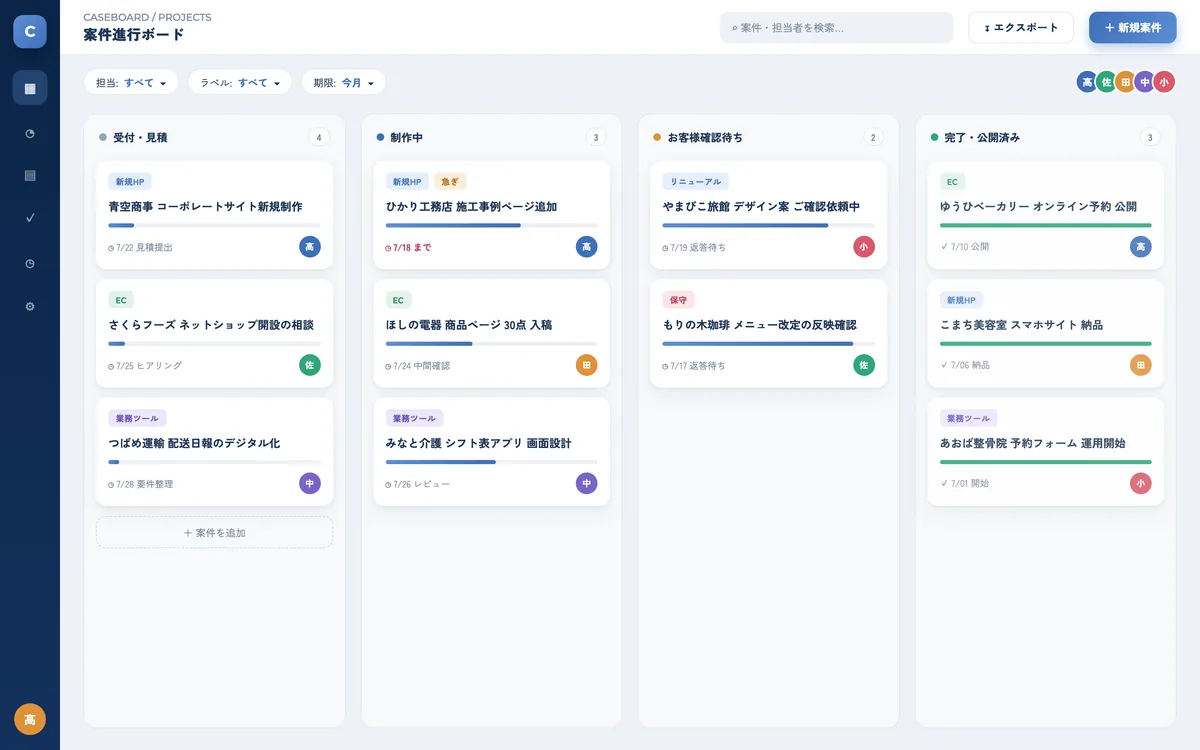Click assignee avatar on さくらフーズ card
1200x750 pixels.
pos(310,365)
